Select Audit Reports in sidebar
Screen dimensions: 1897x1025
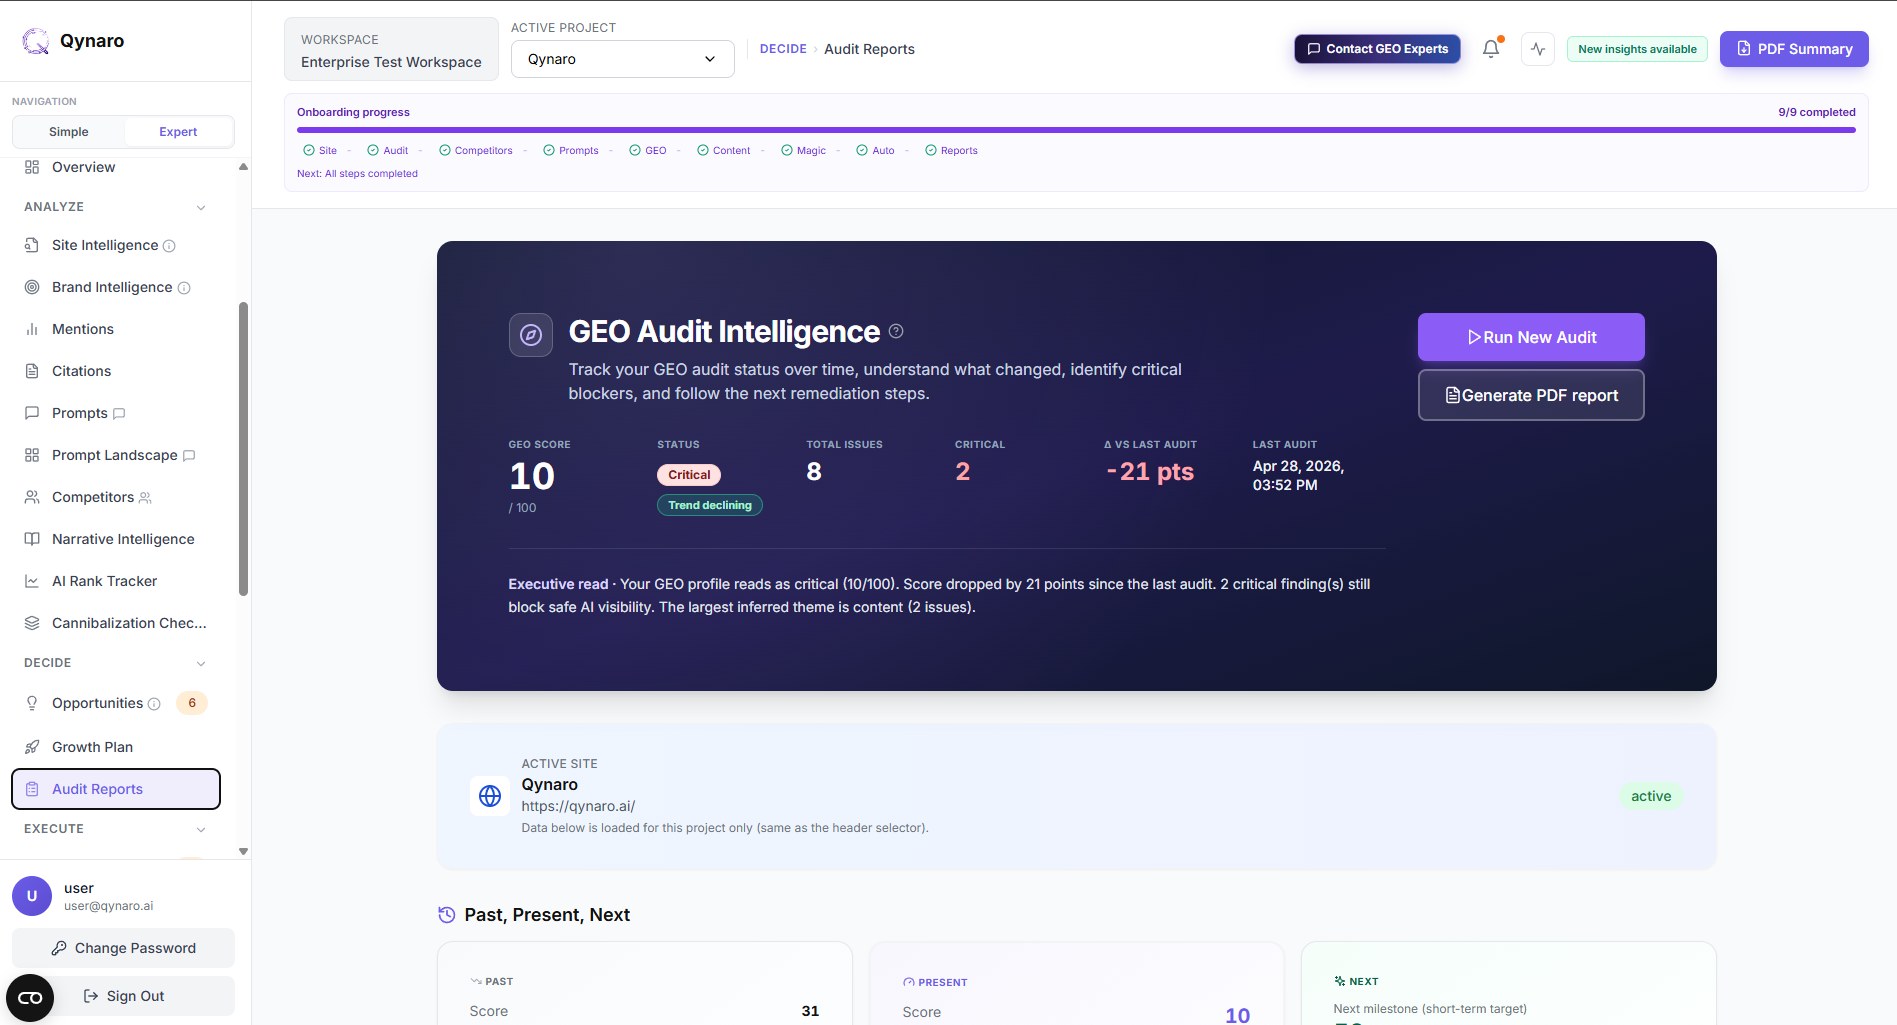(116, 789)
